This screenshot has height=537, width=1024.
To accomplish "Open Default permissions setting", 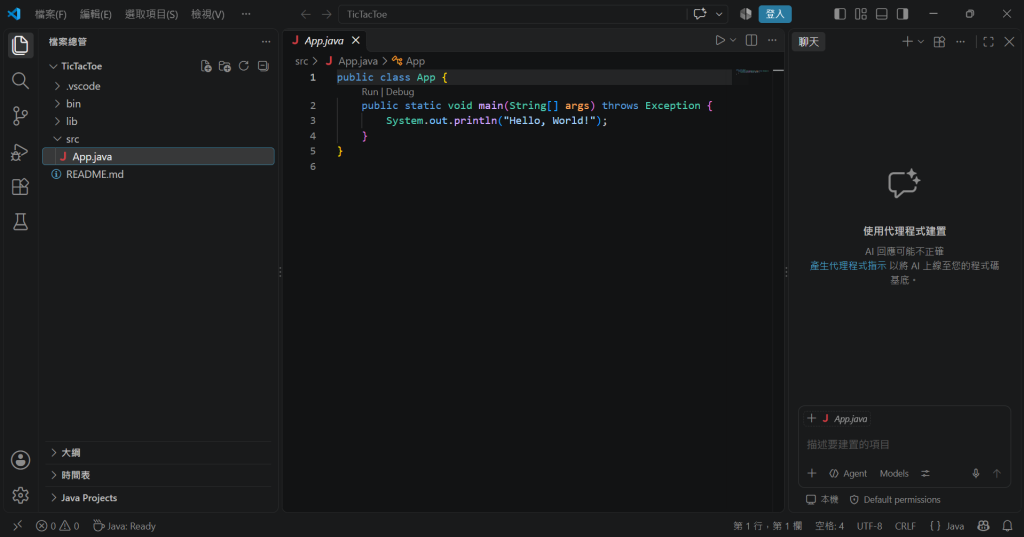I will (895, 500).
